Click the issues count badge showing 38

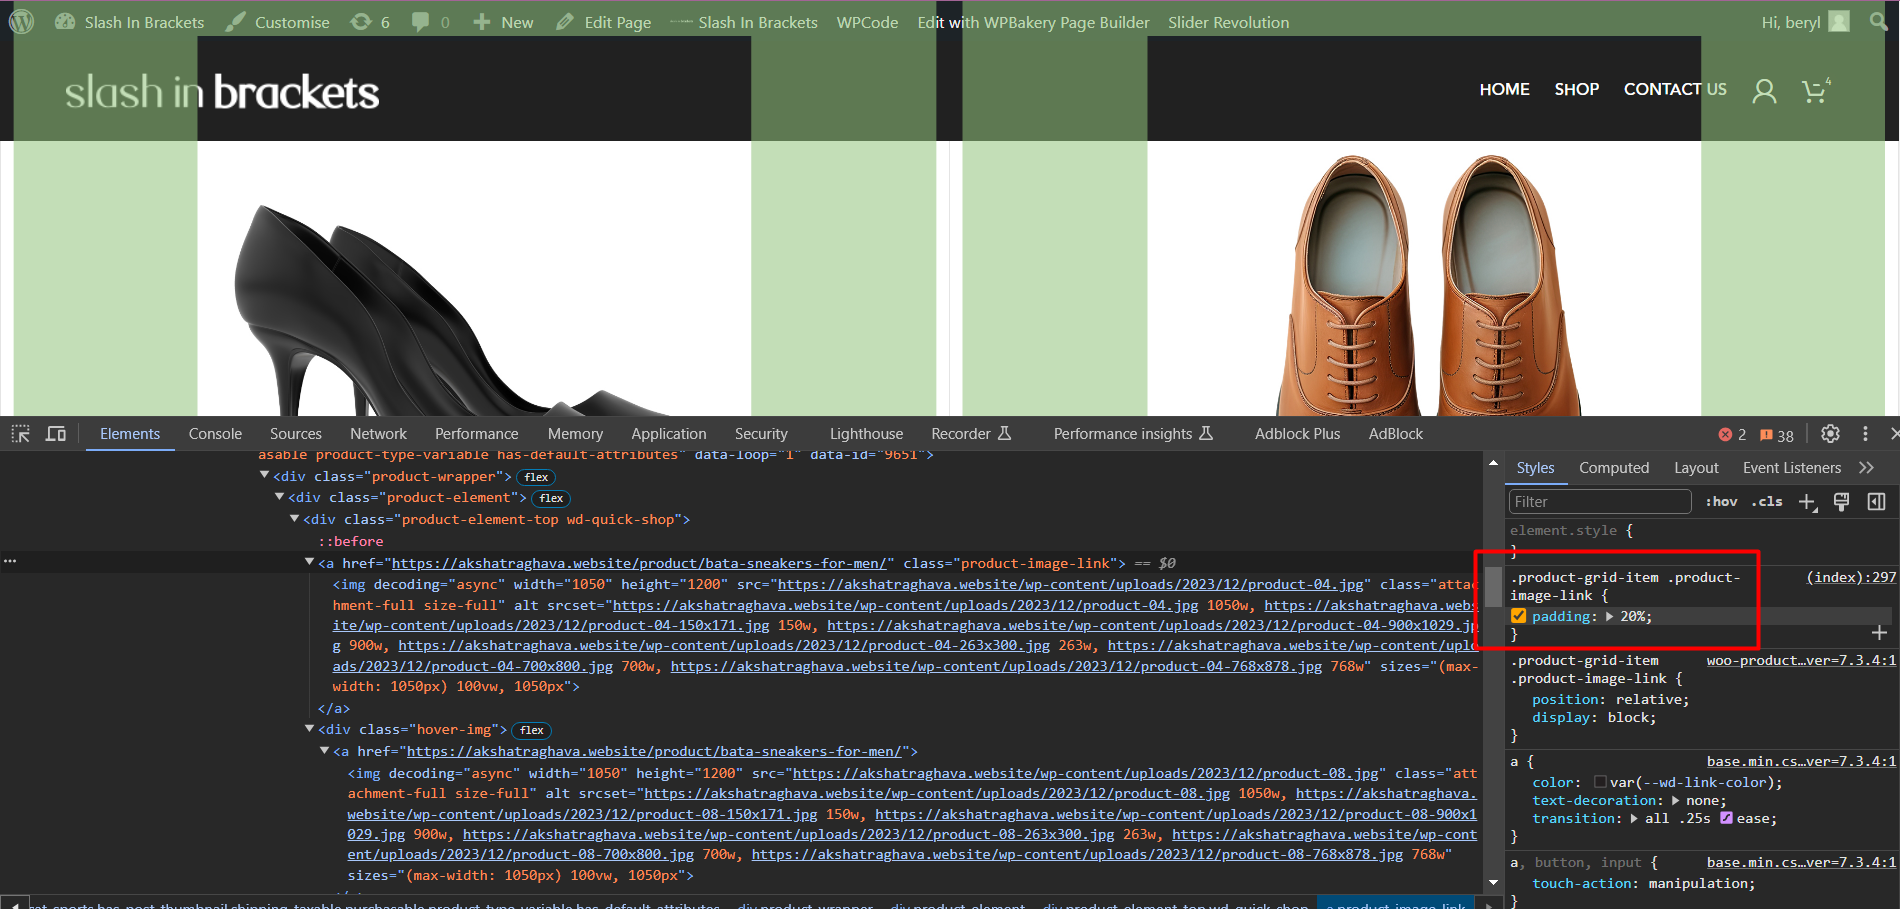[x=1777, y=435]
